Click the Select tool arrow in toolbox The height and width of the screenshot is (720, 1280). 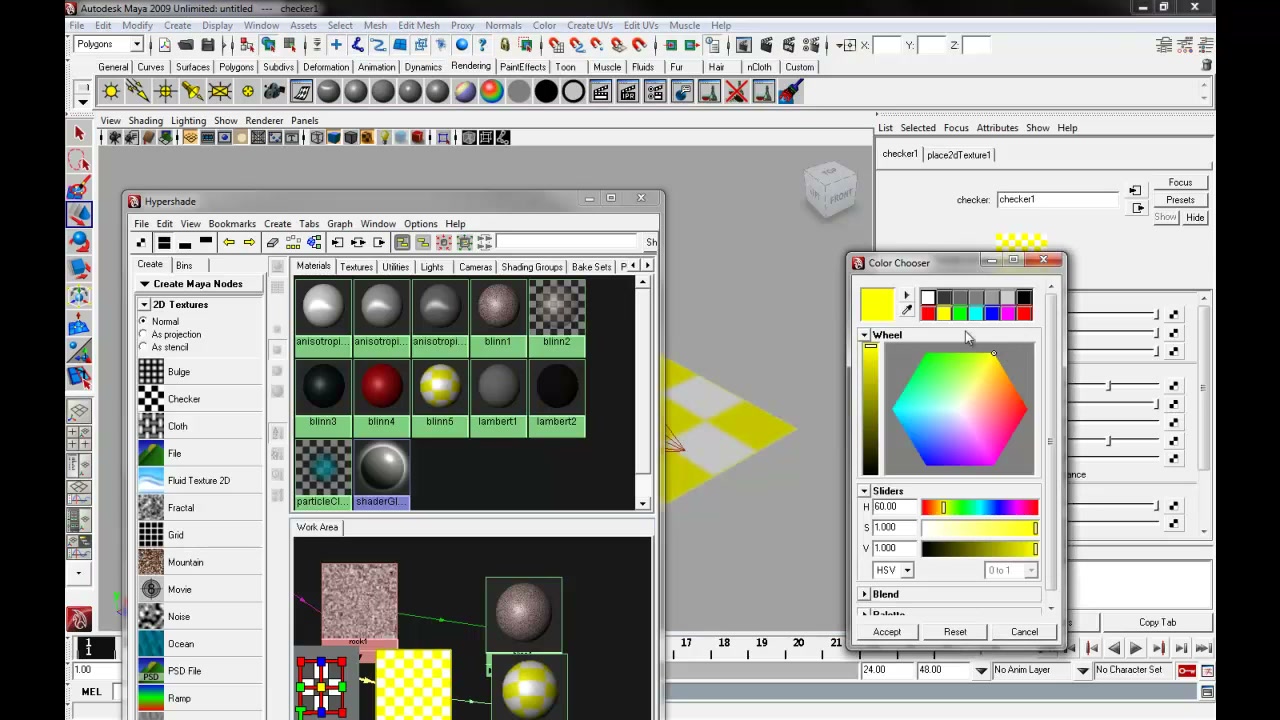pos(79,133)
